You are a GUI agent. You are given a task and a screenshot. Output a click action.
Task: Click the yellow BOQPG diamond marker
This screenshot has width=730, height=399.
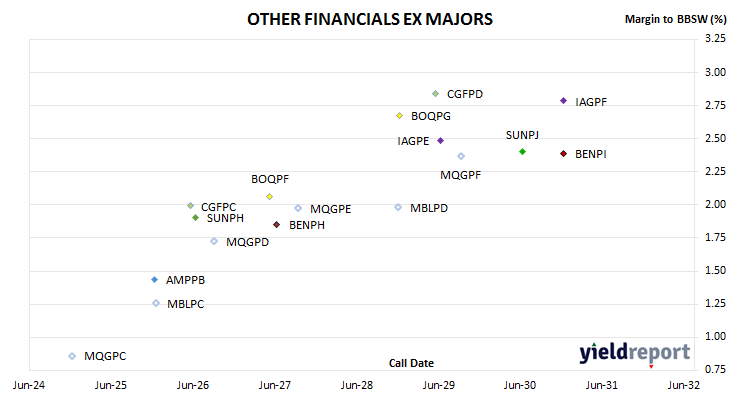[x=399, y=115]
